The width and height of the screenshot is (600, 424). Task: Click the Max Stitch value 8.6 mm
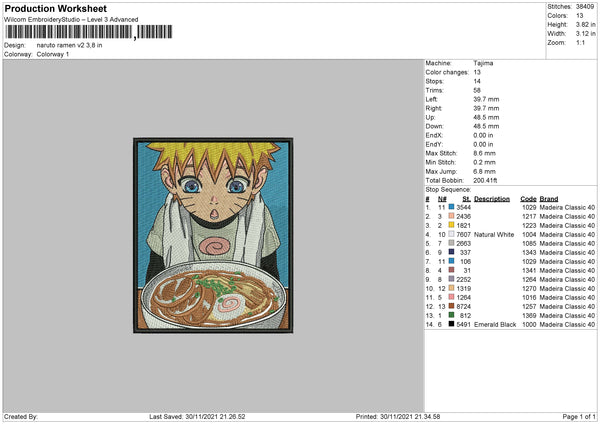(x=484, y=153)
